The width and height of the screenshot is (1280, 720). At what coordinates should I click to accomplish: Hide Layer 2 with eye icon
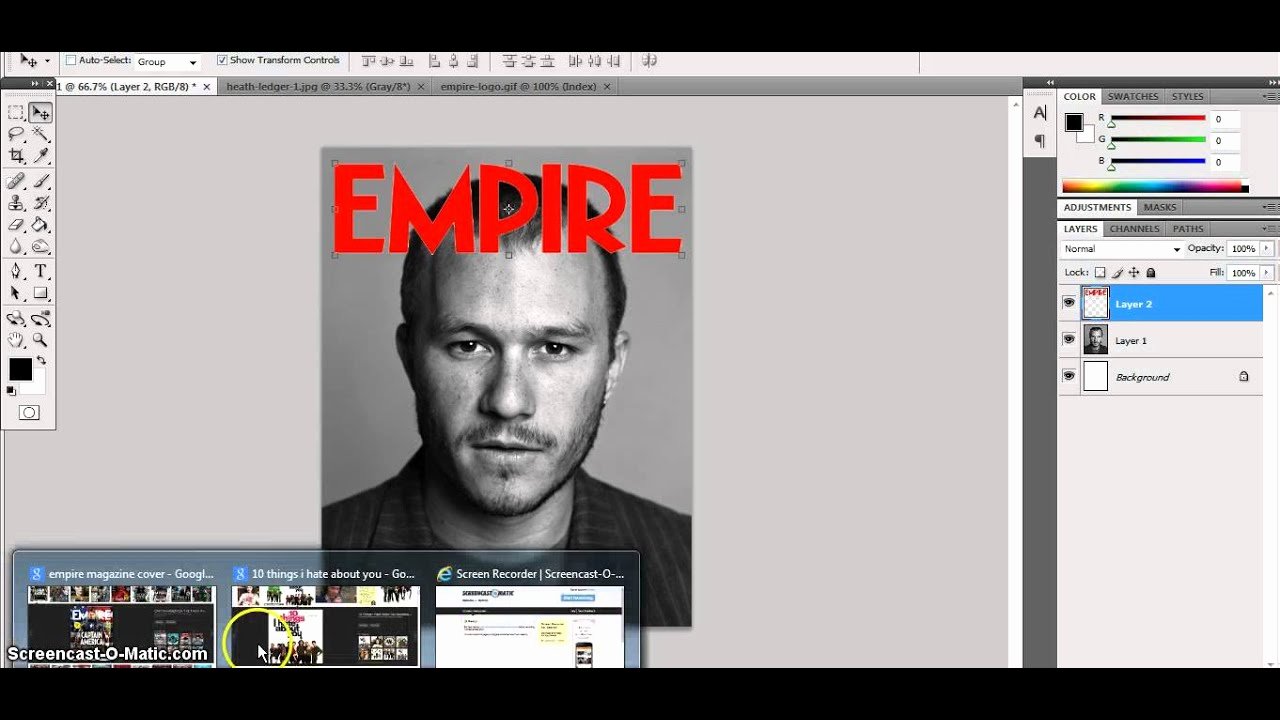pyautogui.click(x=1069, y=303)
